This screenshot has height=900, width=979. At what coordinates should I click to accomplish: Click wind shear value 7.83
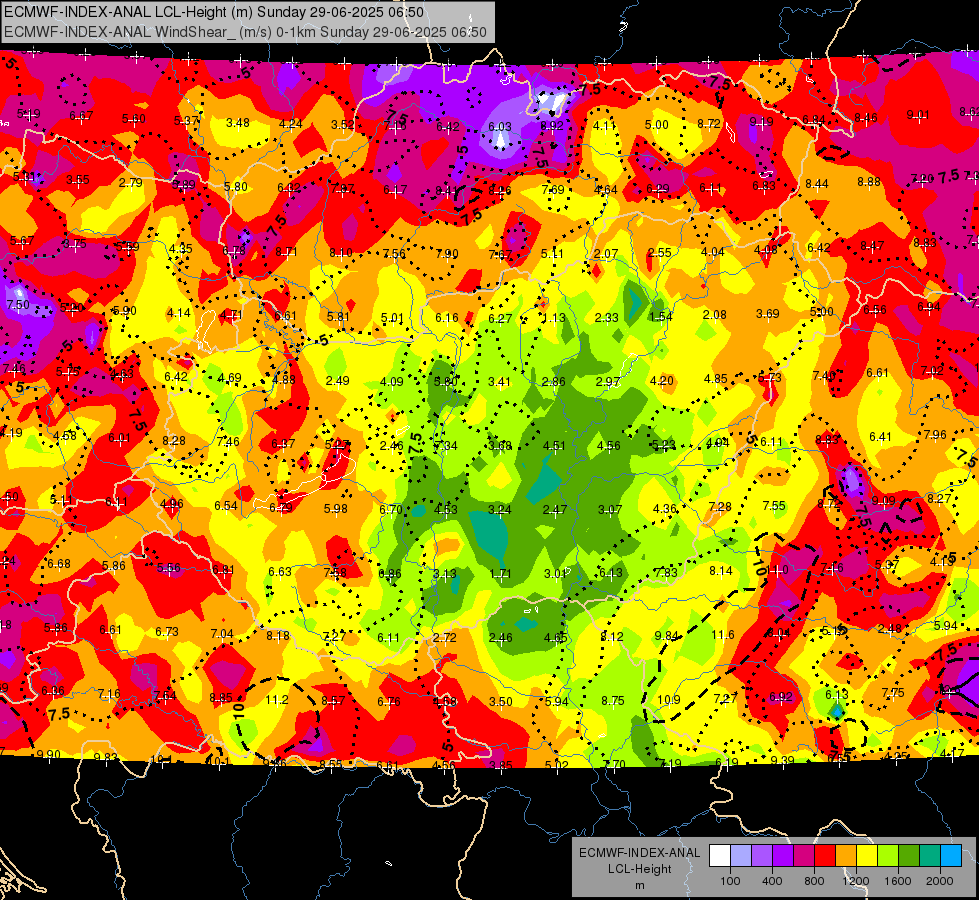[x=666, y=573]
